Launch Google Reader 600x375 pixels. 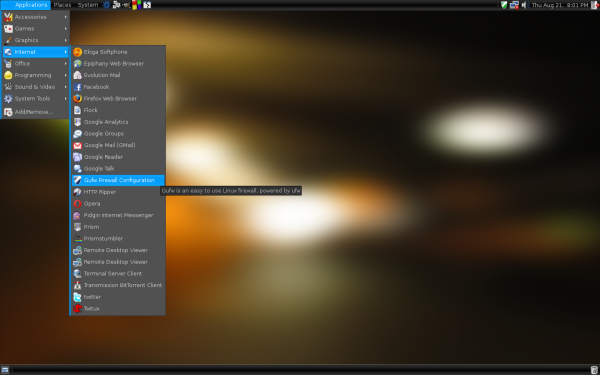[x=118, y=157]
